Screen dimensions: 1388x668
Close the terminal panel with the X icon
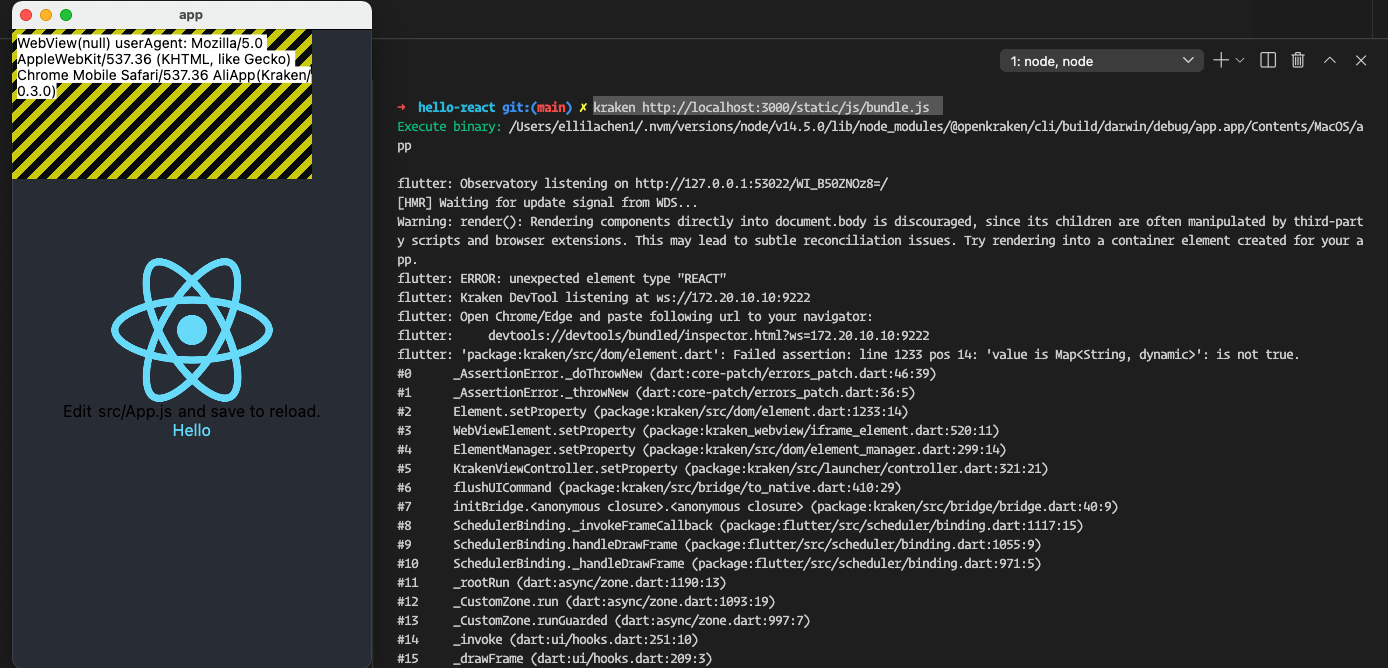pyautogui.click(x=1361, y=60)
